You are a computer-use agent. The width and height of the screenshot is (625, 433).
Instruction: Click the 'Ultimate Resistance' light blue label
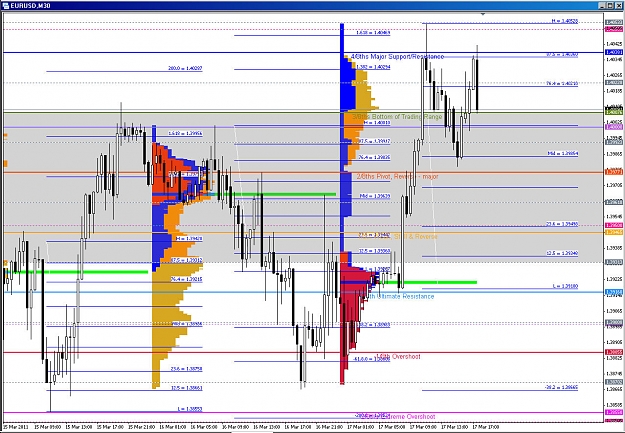401,296
